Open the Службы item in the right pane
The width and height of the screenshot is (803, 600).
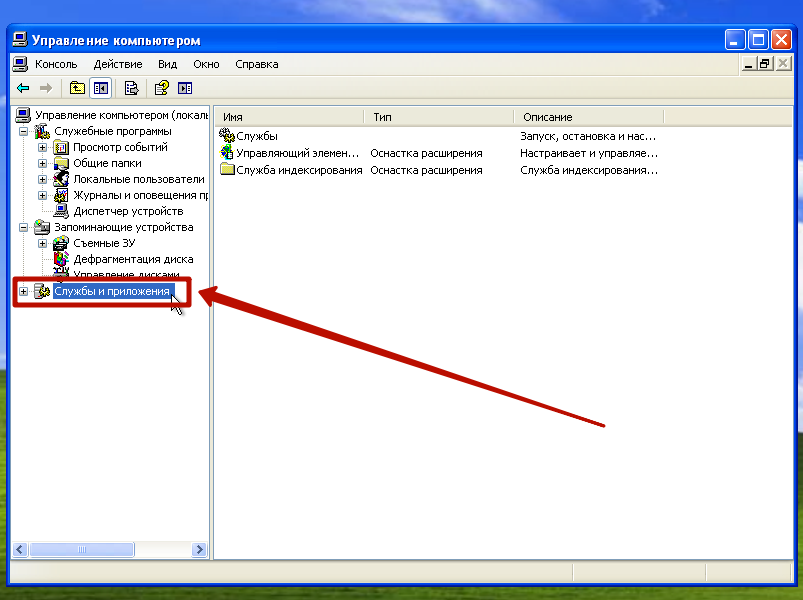(257, 136)
